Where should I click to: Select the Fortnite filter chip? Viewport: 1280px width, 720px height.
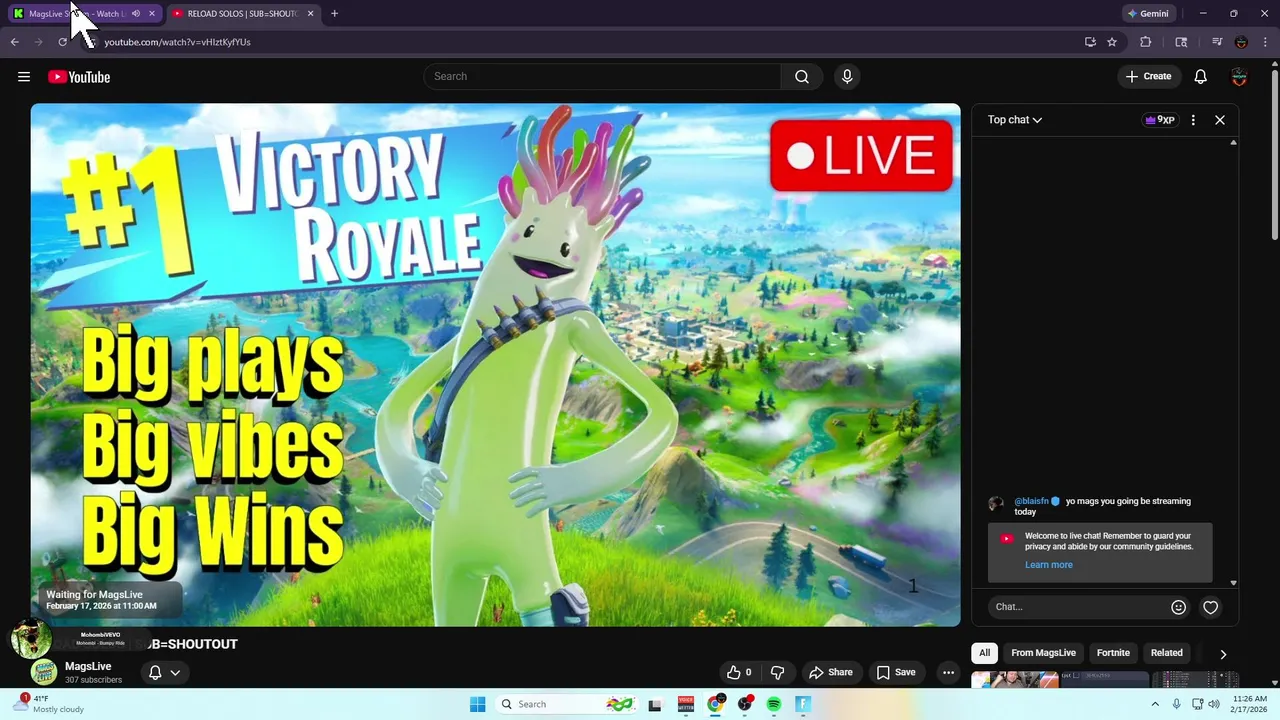tap(1113, 653)
